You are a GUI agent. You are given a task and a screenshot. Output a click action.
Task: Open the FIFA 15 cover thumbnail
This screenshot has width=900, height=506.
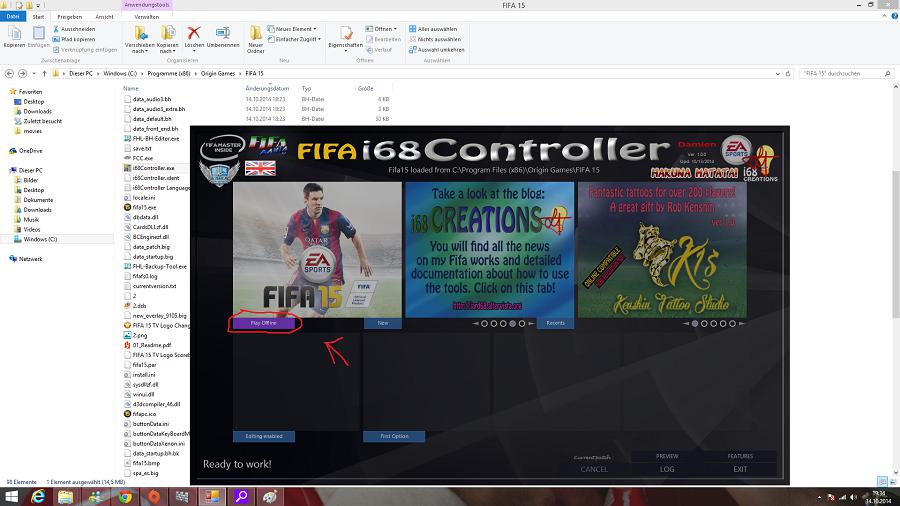[317, 250]
